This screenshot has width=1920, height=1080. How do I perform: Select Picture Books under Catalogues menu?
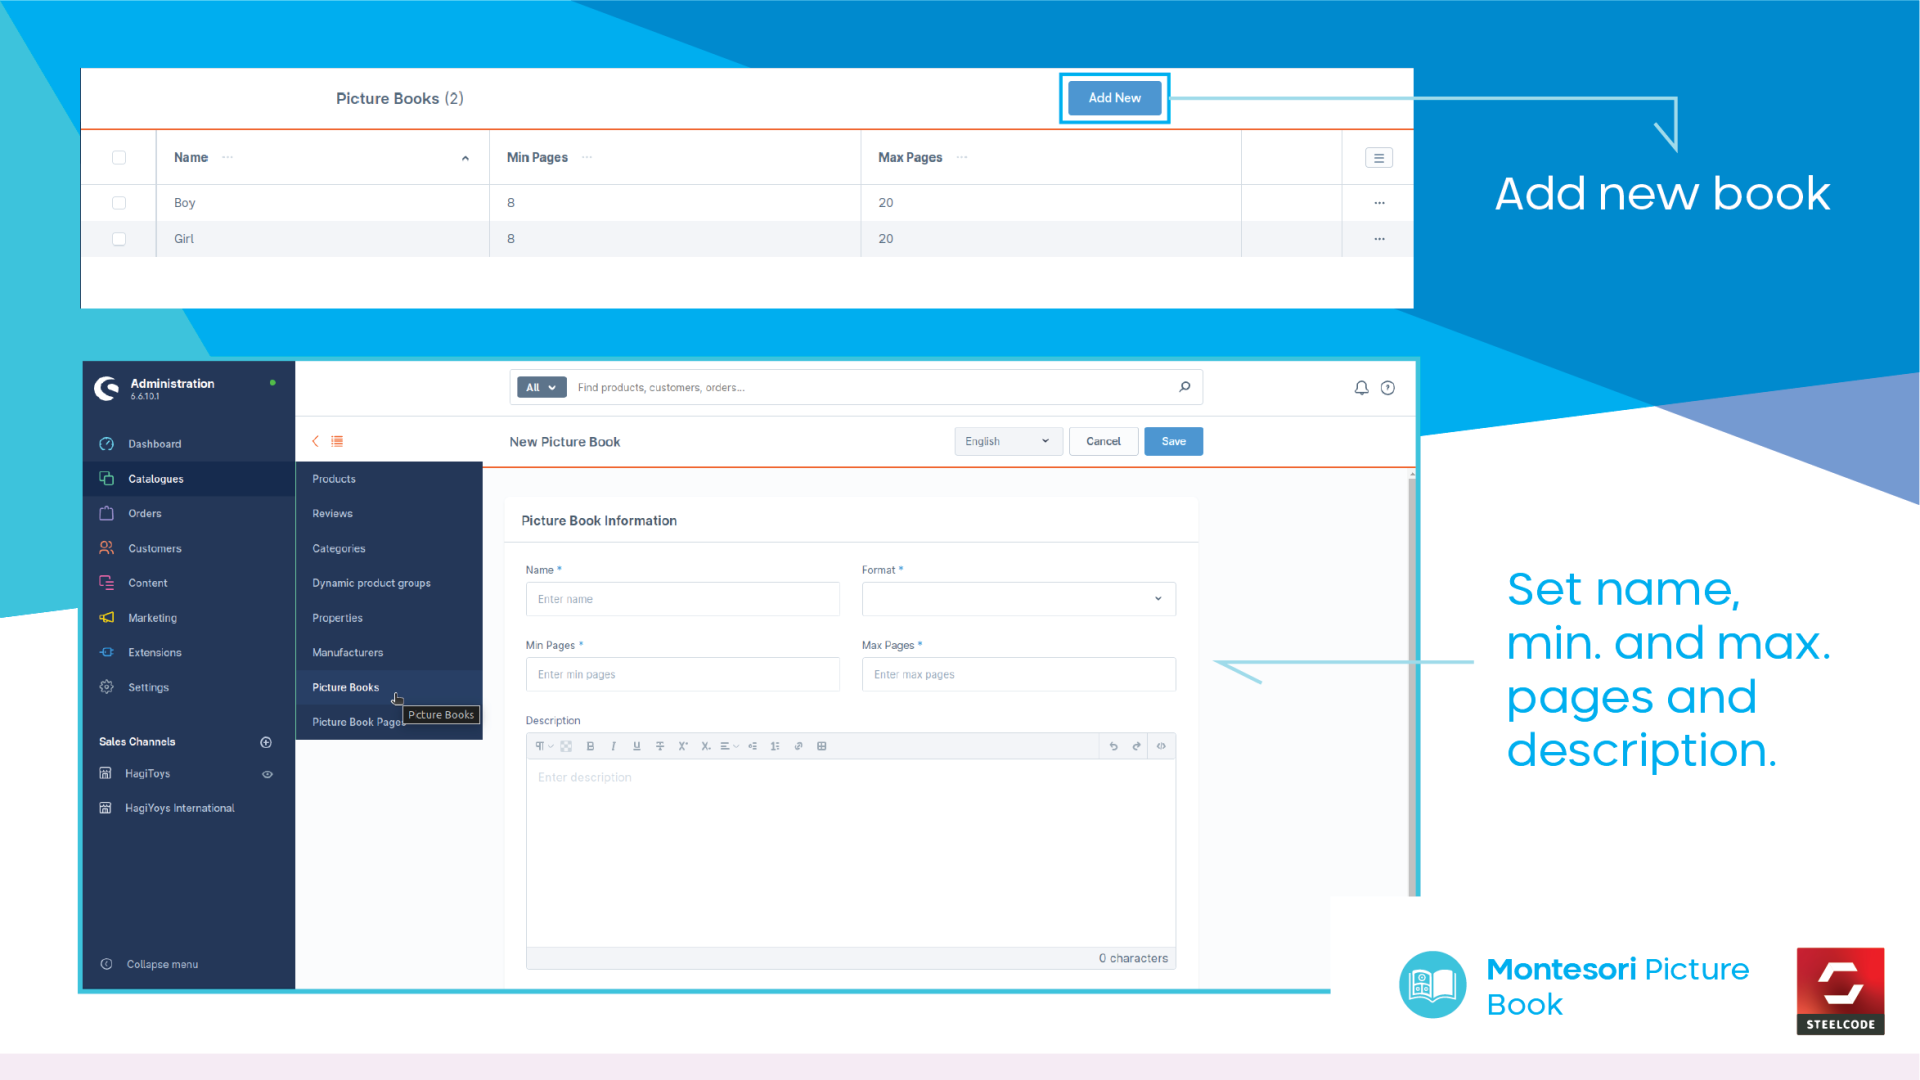(344, 686)
